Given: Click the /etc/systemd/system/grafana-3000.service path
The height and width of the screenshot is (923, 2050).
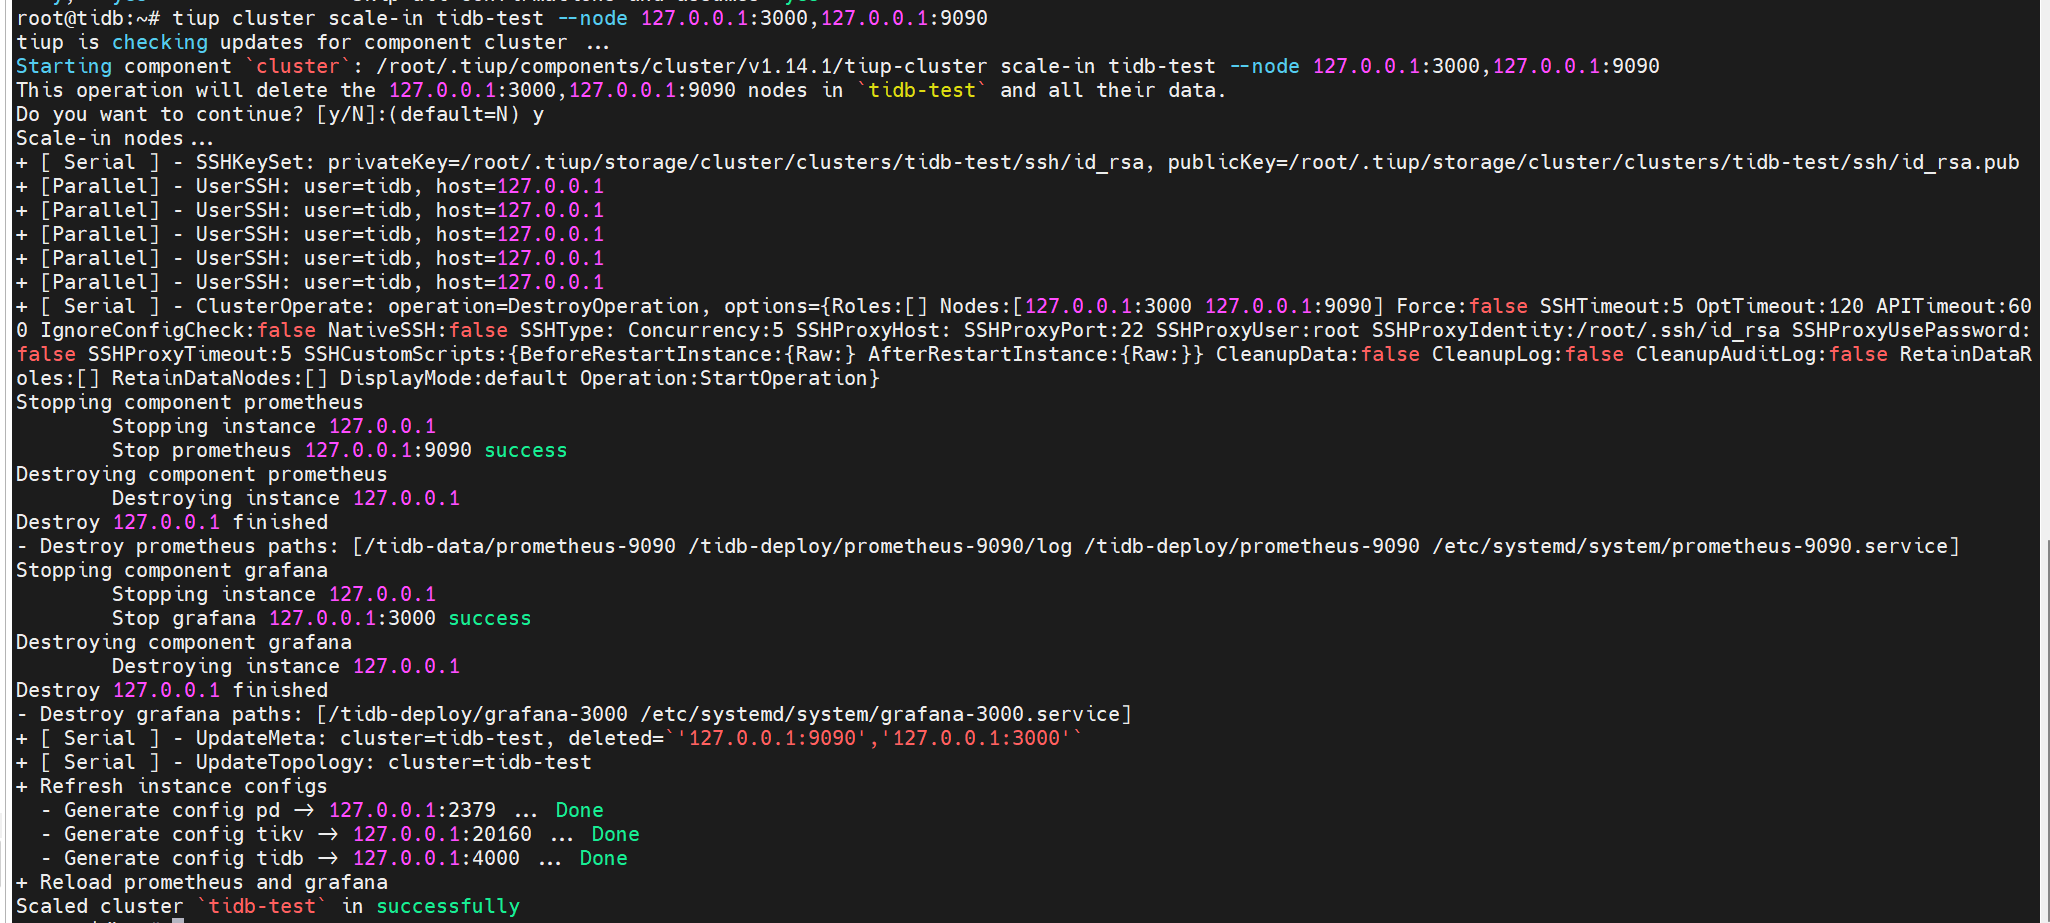Looking at the screenshot, I should (x=880, y=714).
